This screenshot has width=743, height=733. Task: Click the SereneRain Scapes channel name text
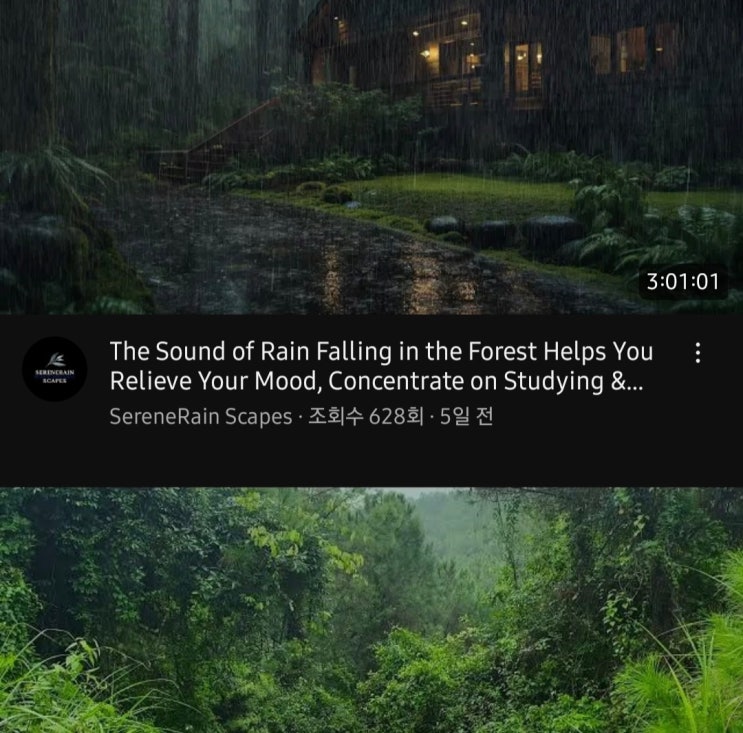[x=201, y=417]
